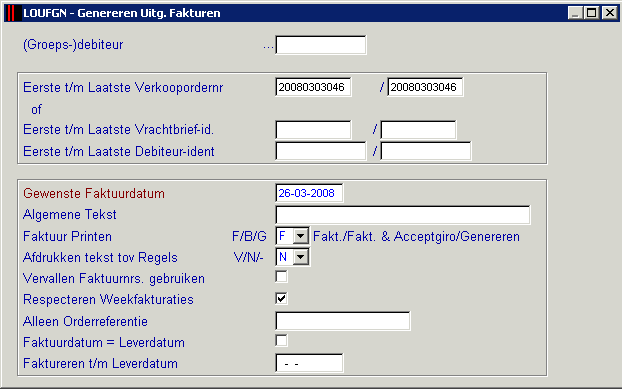
Task: Edit the Gewenste Faktuurdatum date field
Action: [309, 193]
